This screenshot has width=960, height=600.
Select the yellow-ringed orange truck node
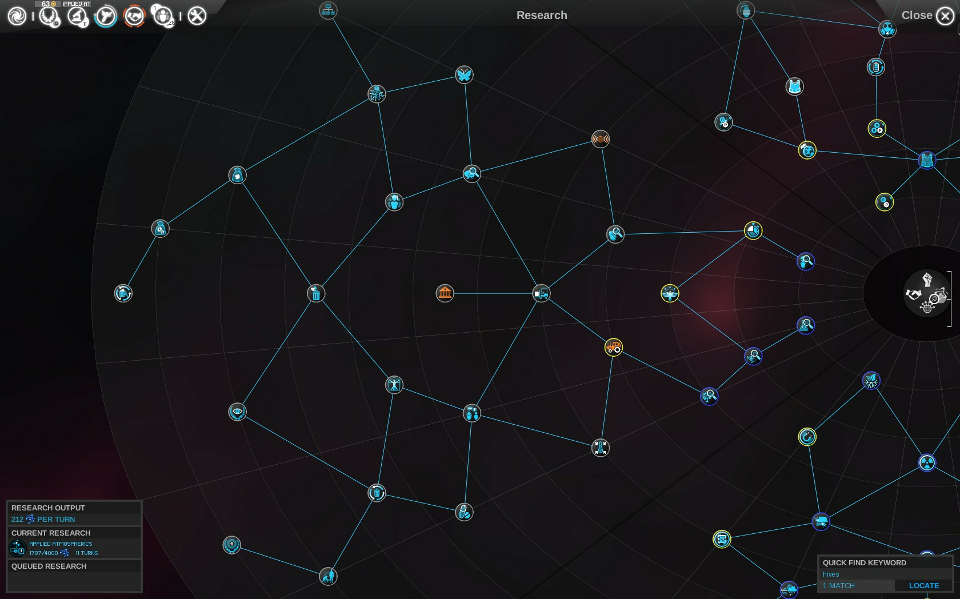click(613, 347)
